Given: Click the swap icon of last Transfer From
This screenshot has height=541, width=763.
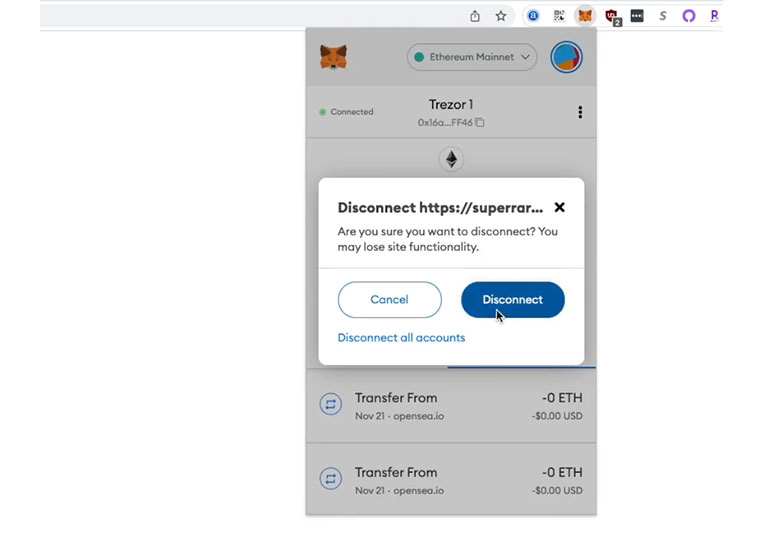Looking at the screenshot, I should [x=330, y=479].
